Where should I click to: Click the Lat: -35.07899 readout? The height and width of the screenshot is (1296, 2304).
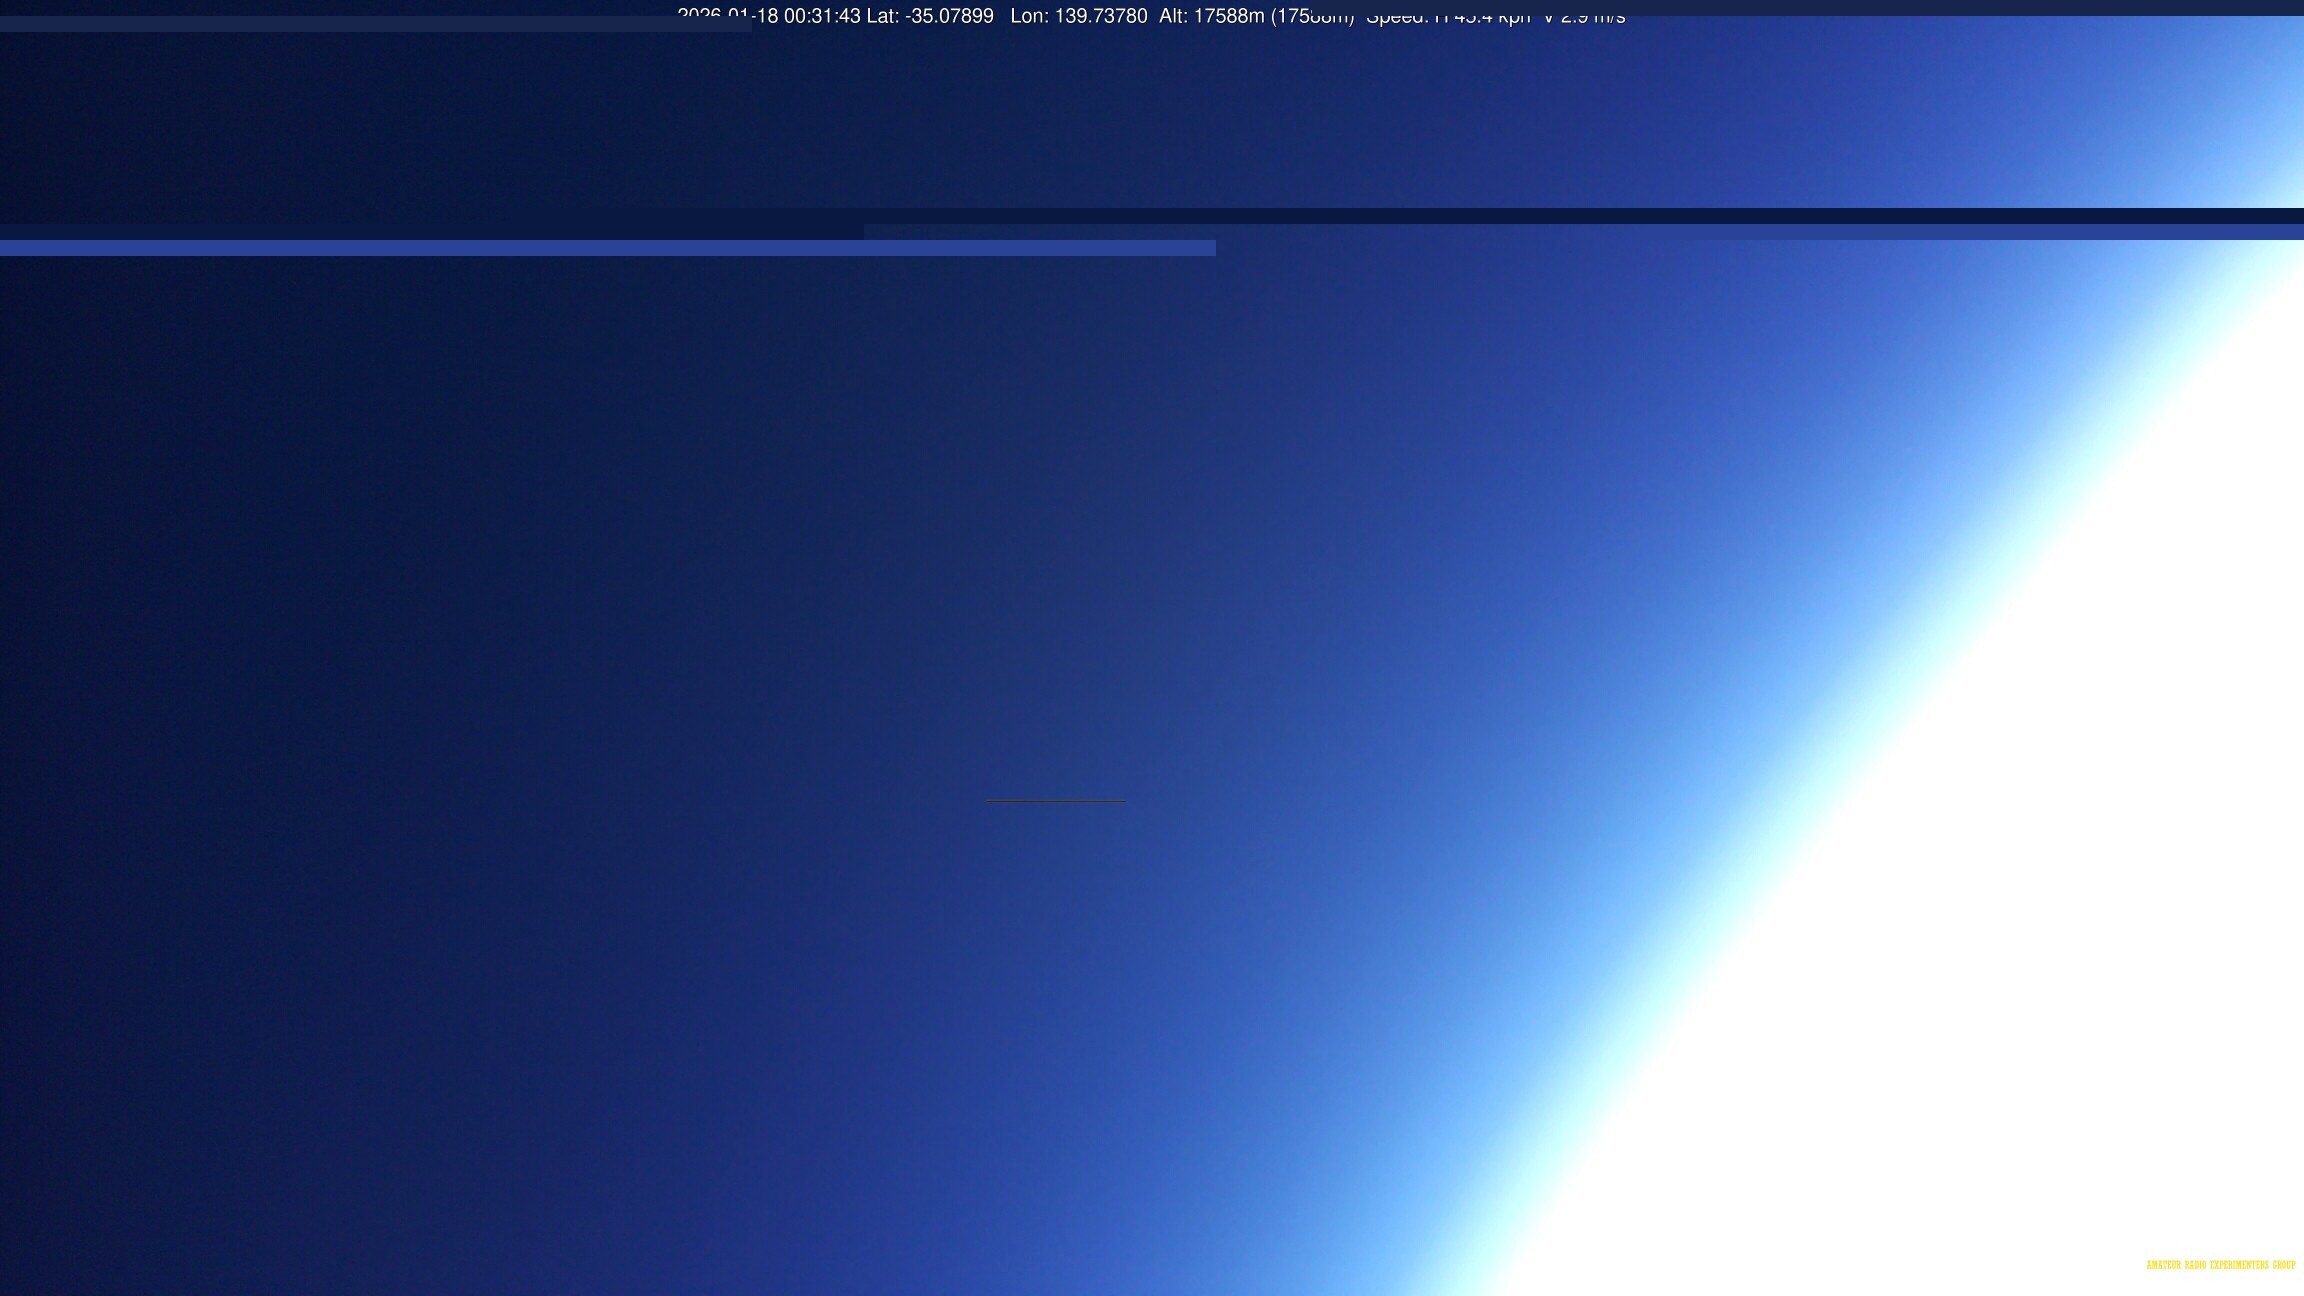[x=930, y=17]
